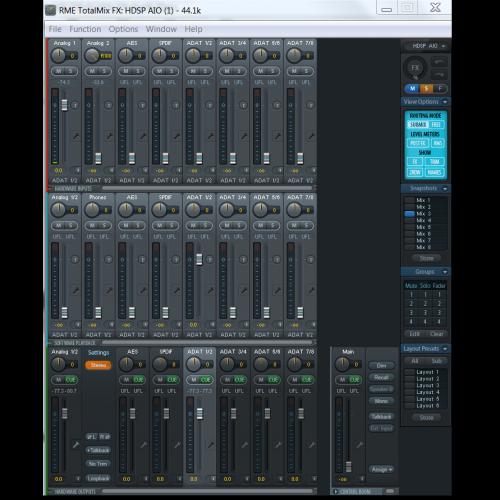
Task: Collapse the View Options panel
Action: (445, 102)
